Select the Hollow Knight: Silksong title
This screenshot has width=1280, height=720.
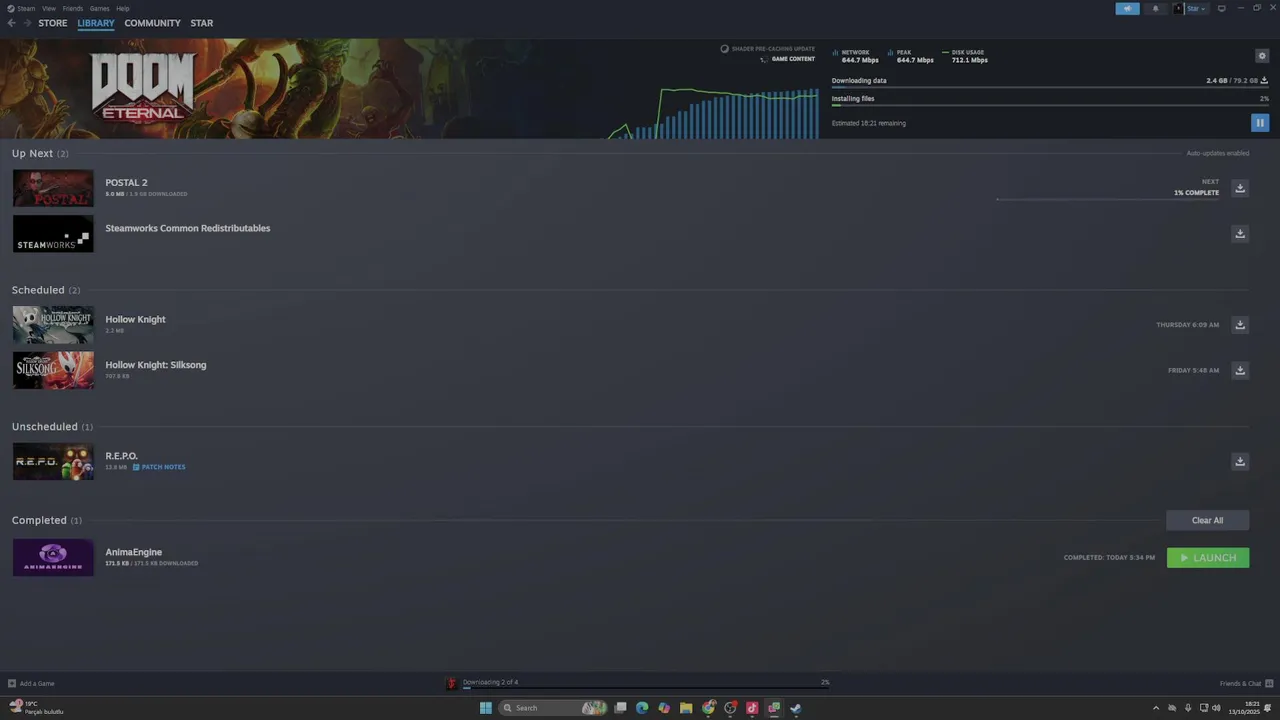[156, 365]
